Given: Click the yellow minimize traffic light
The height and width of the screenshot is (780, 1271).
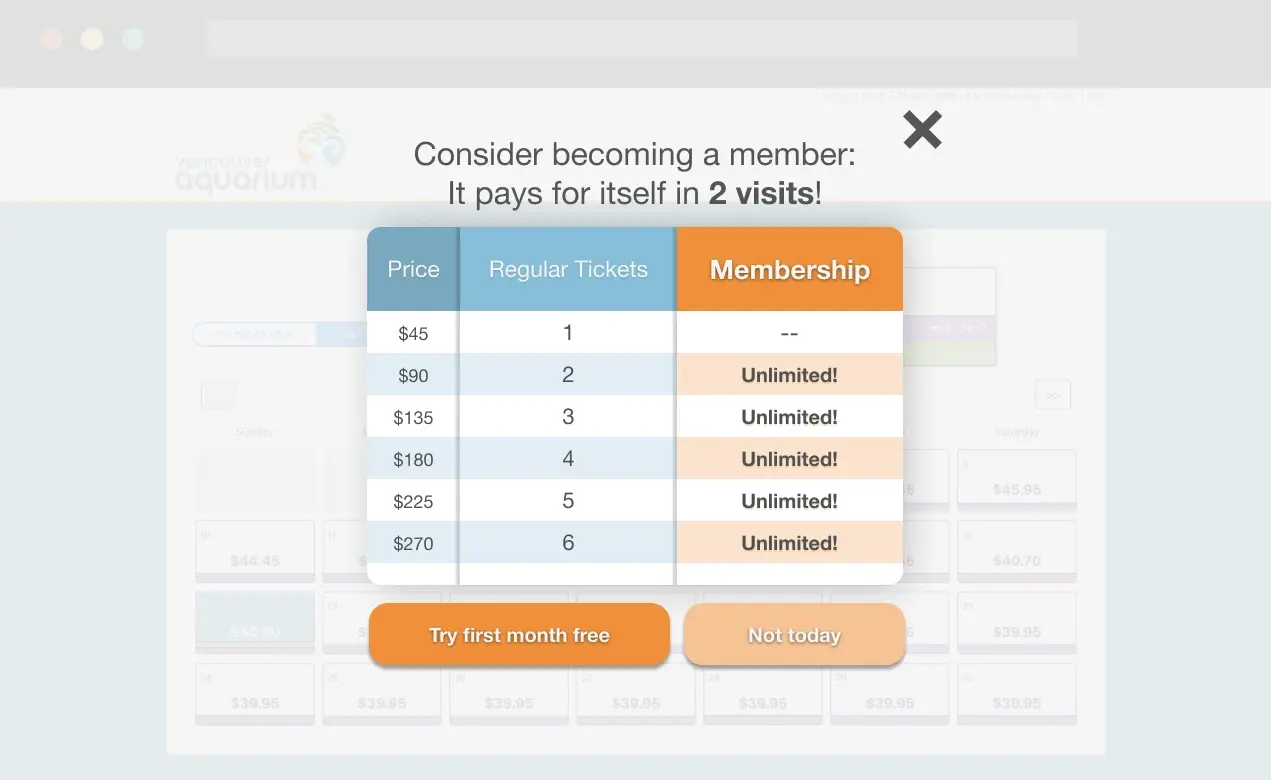Looking at the screenshot, I should click(91, 38).
